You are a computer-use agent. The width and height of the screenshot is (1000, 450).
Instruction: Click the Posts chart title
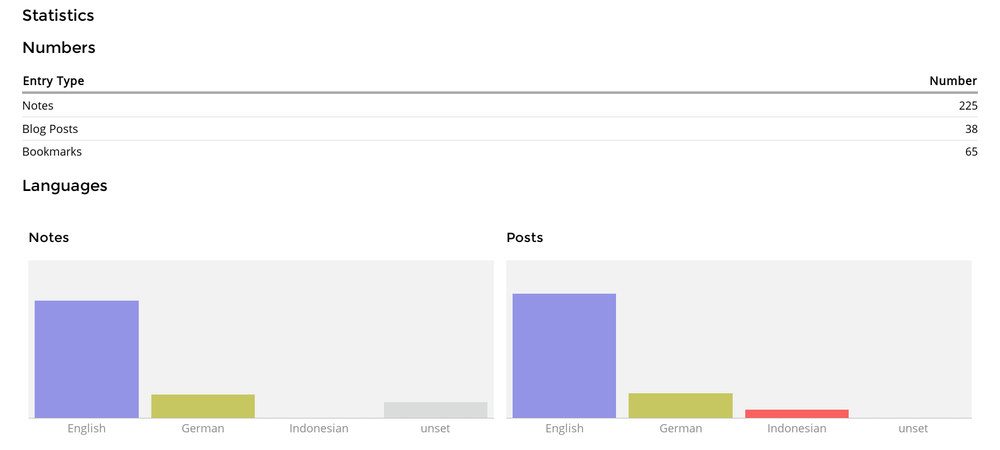click(525, 238)
